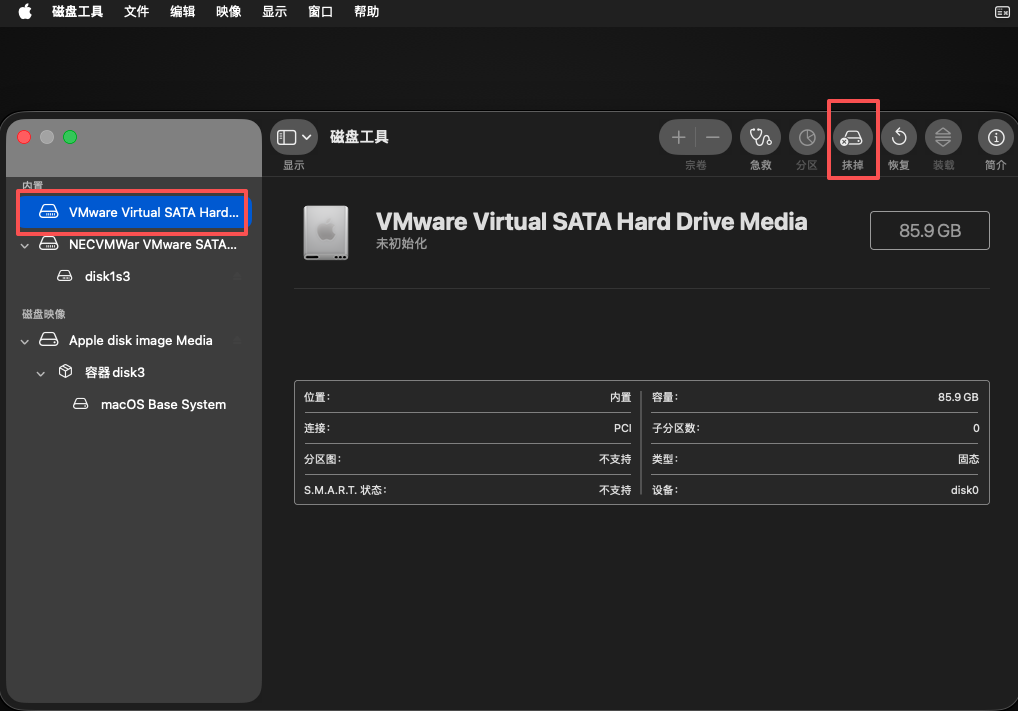The height and width of the screenshot is (711, 1018).
Task: Click the 连接 value PCI
Action: click(x=623, y=428)
